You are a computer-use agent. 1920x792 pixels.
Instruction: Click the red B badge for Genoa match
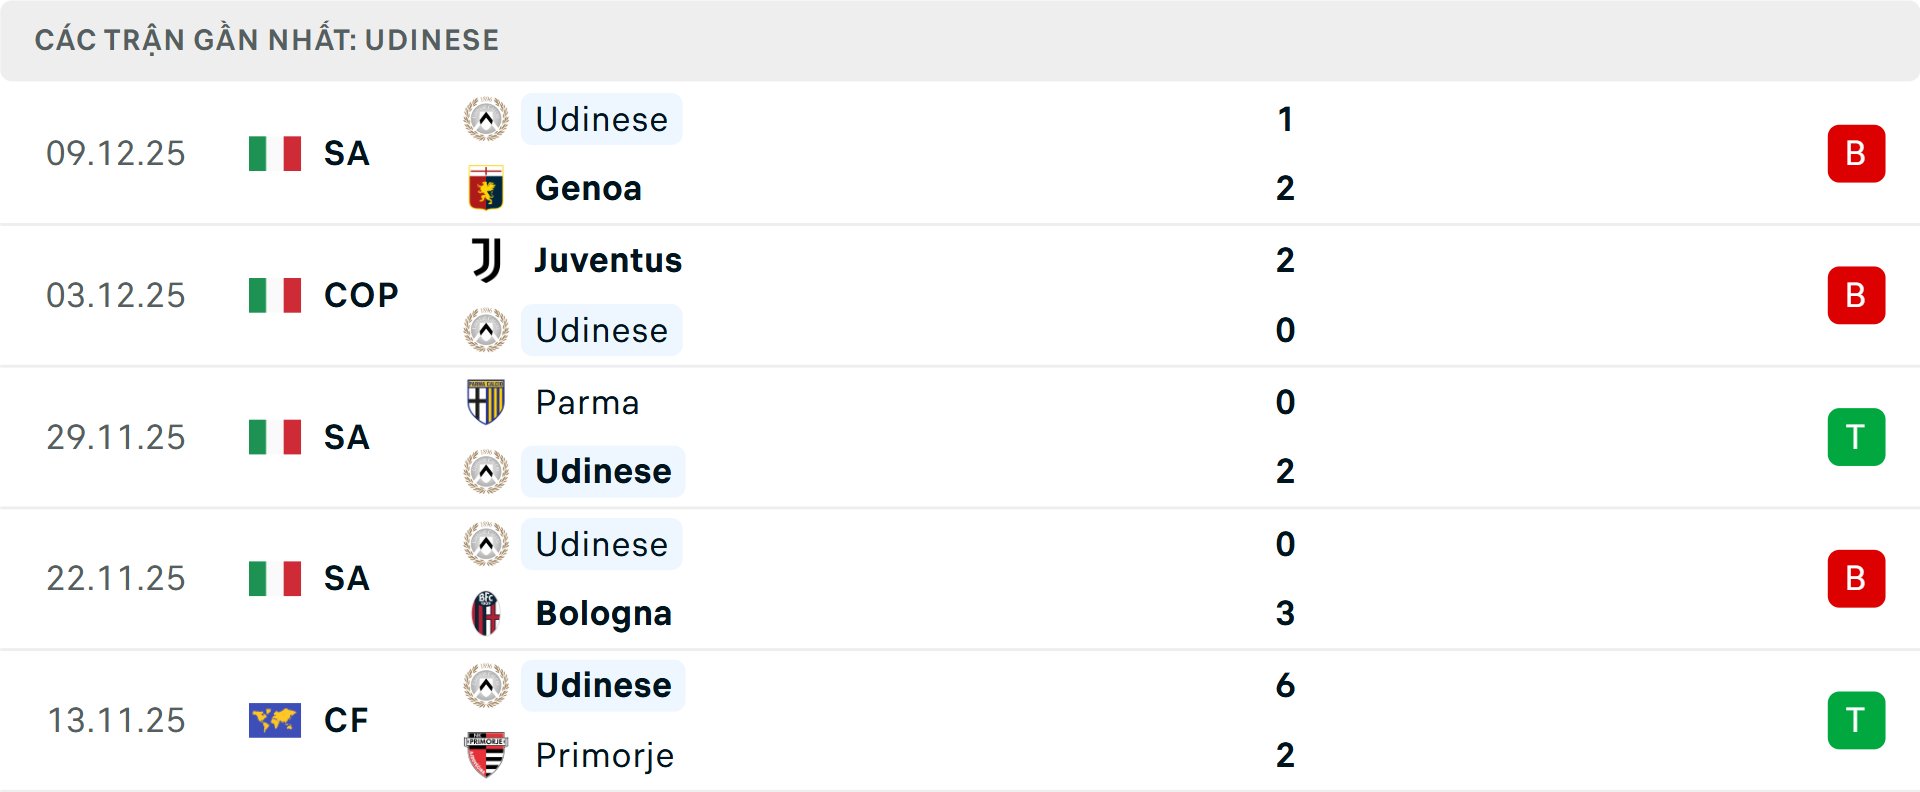(x=1856, y=154)
